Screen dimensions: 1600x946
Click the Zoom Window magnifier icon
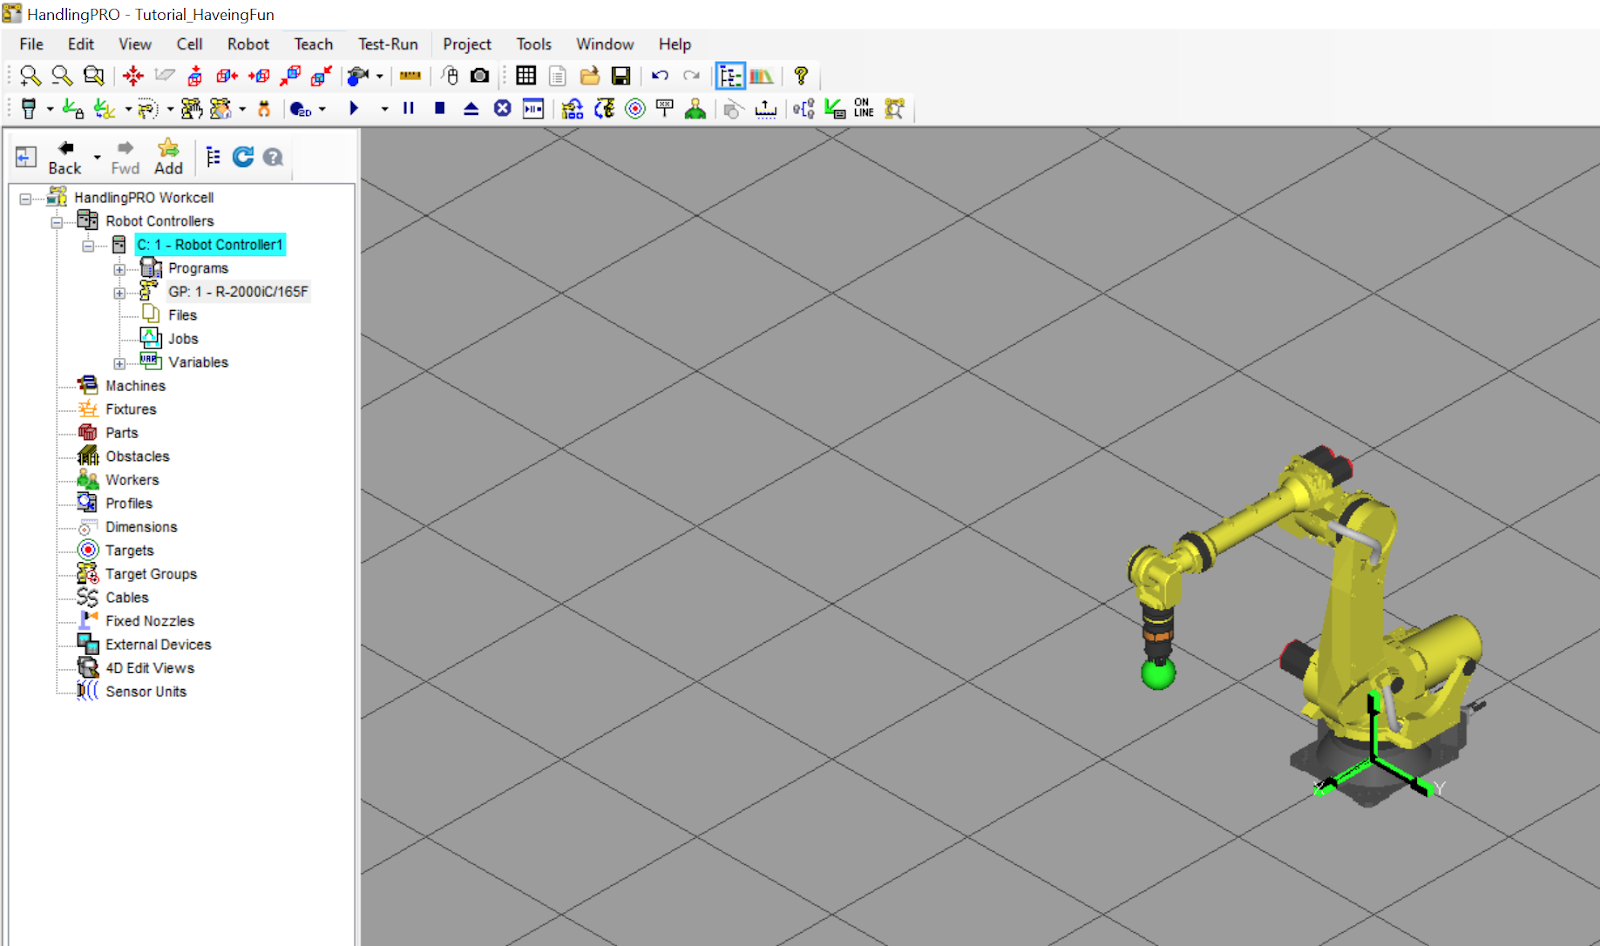(x=94, y=76)
